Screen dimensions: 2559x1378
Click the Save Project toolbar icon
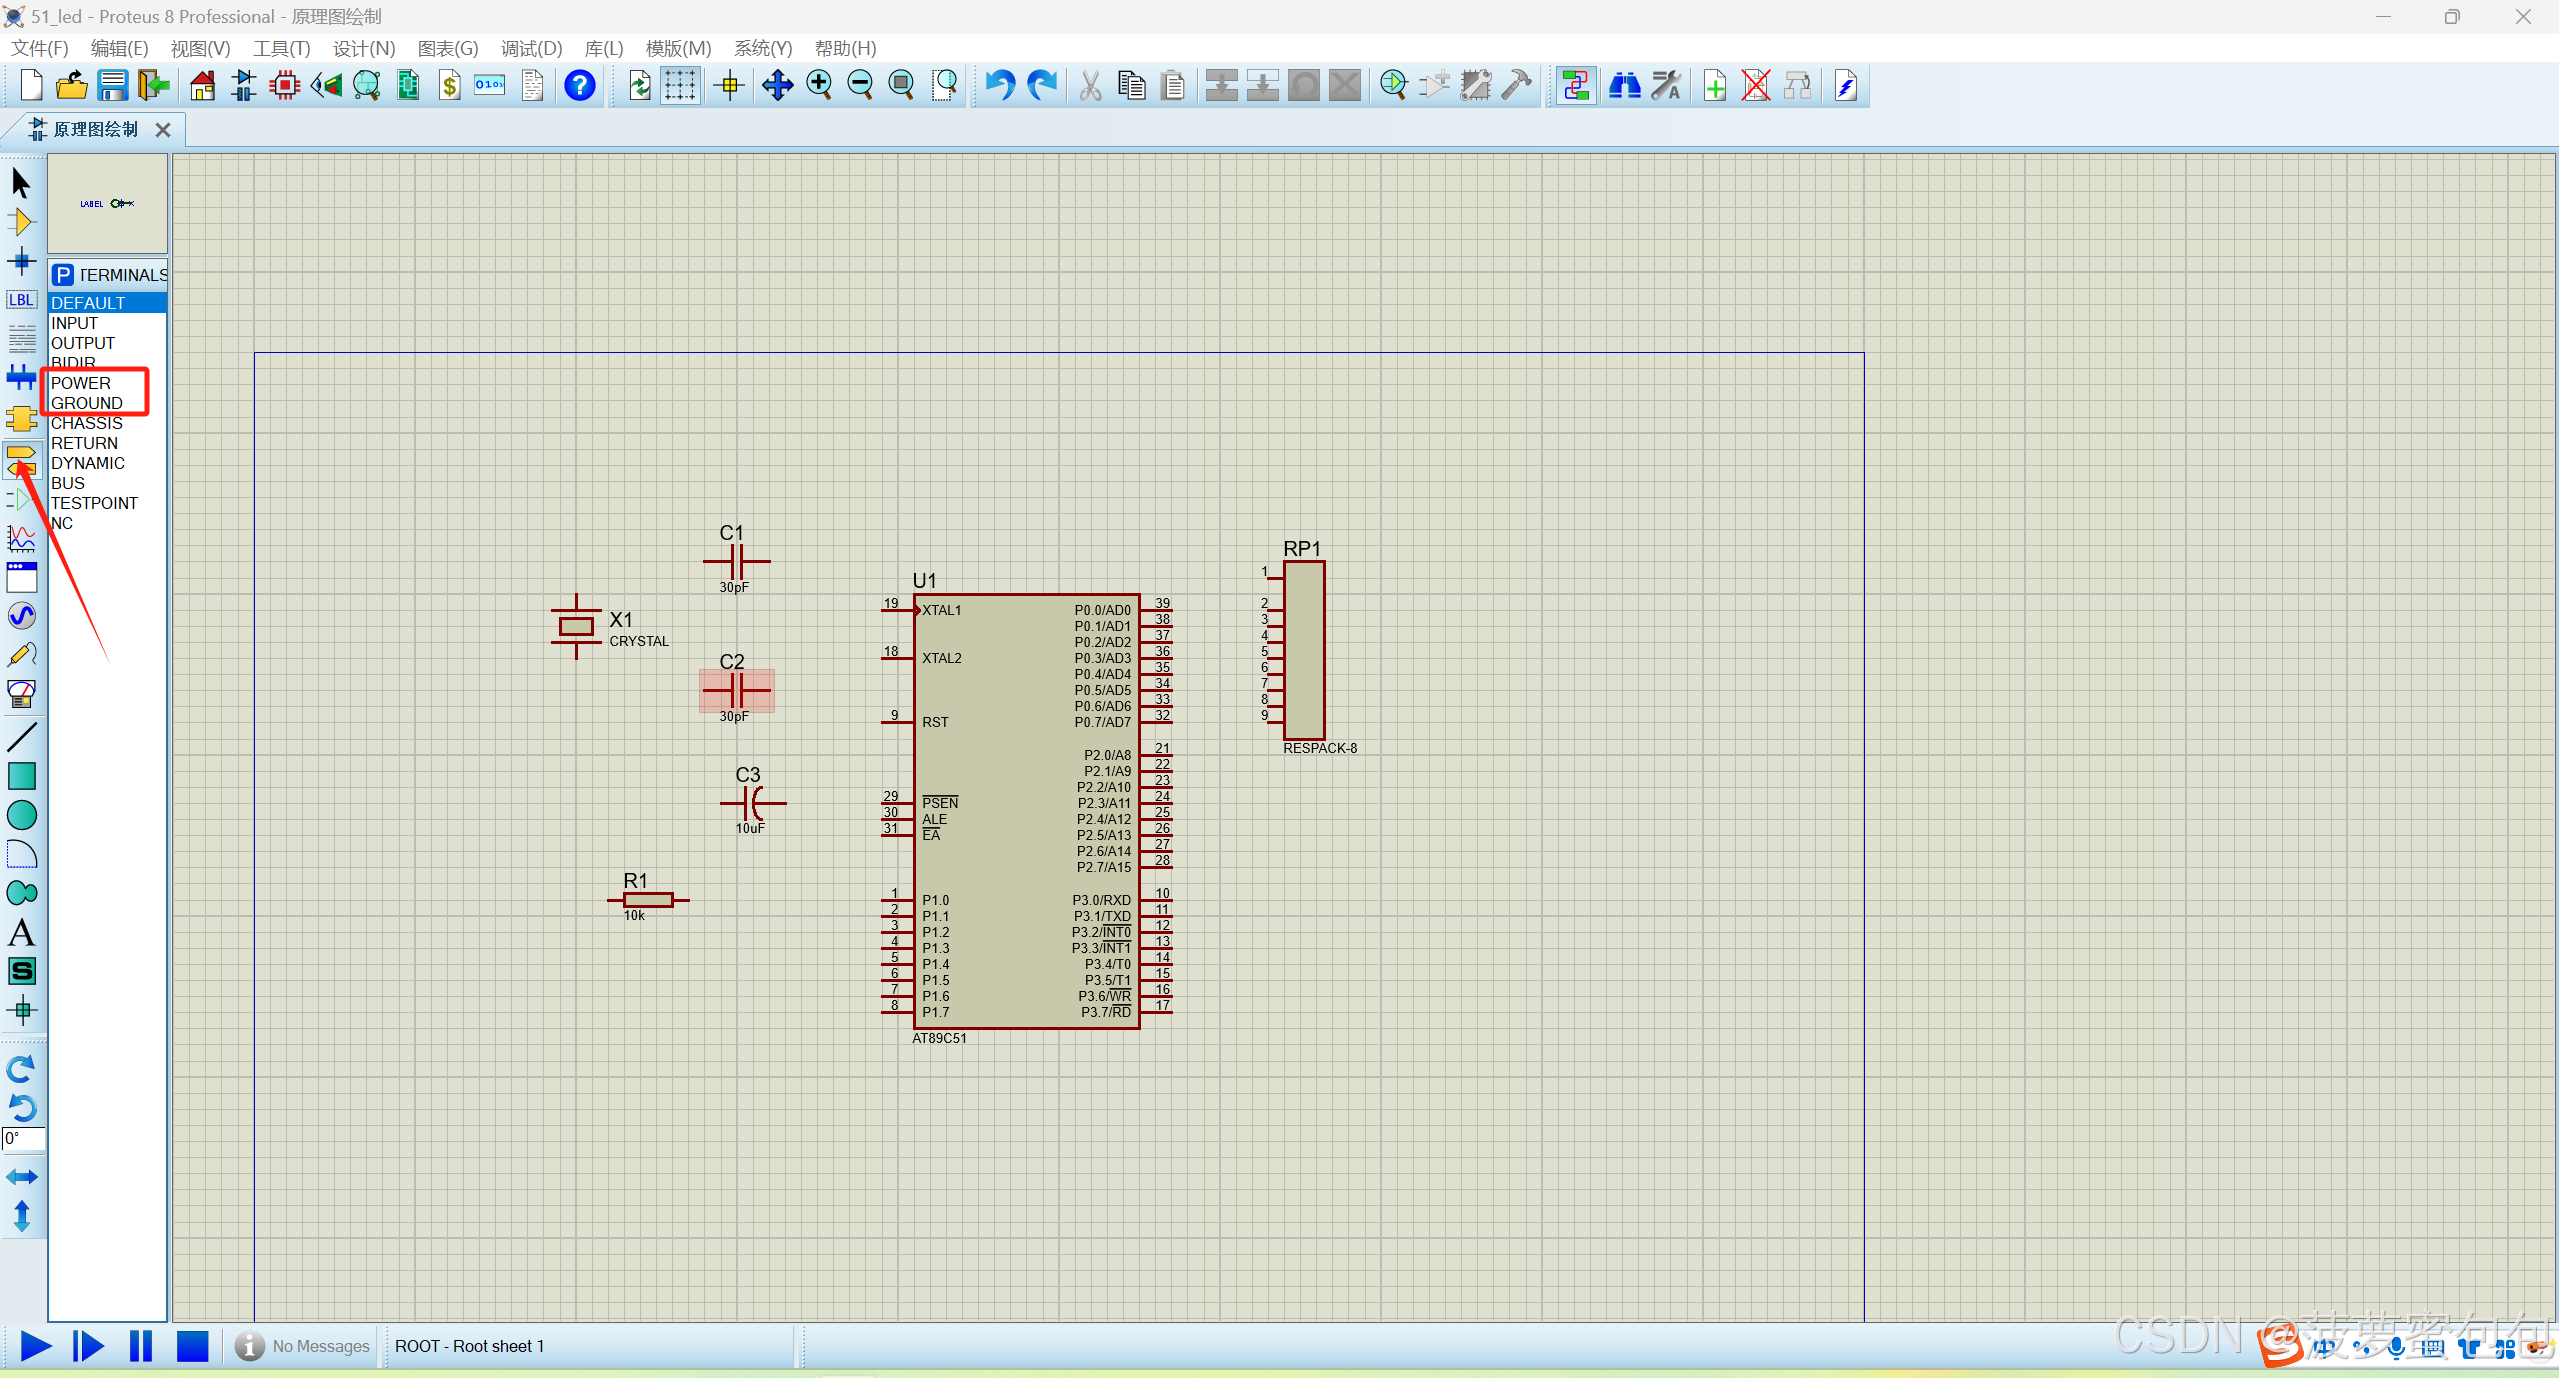point(112,86)
